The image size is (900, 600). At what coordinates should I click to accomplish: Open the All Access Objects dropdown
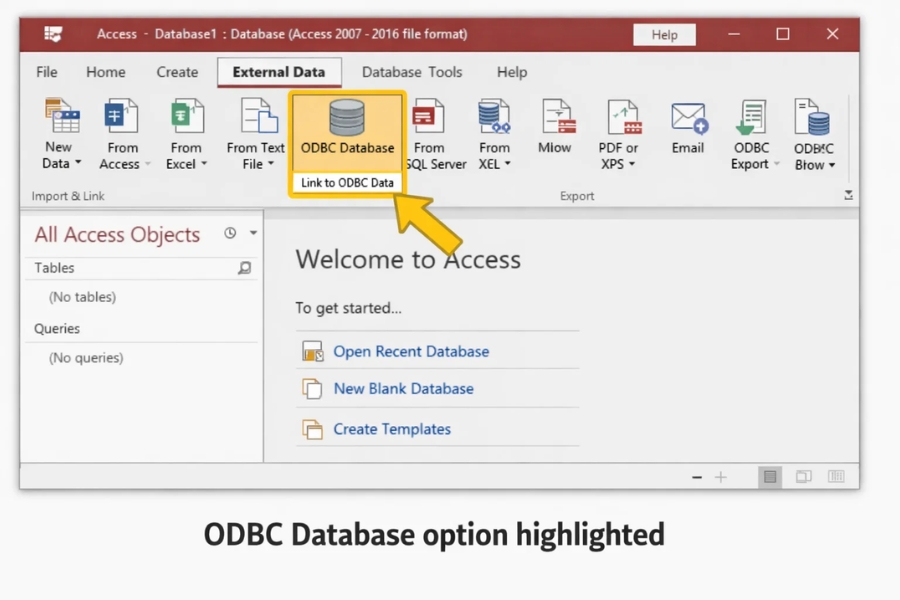tap(252, 234)
